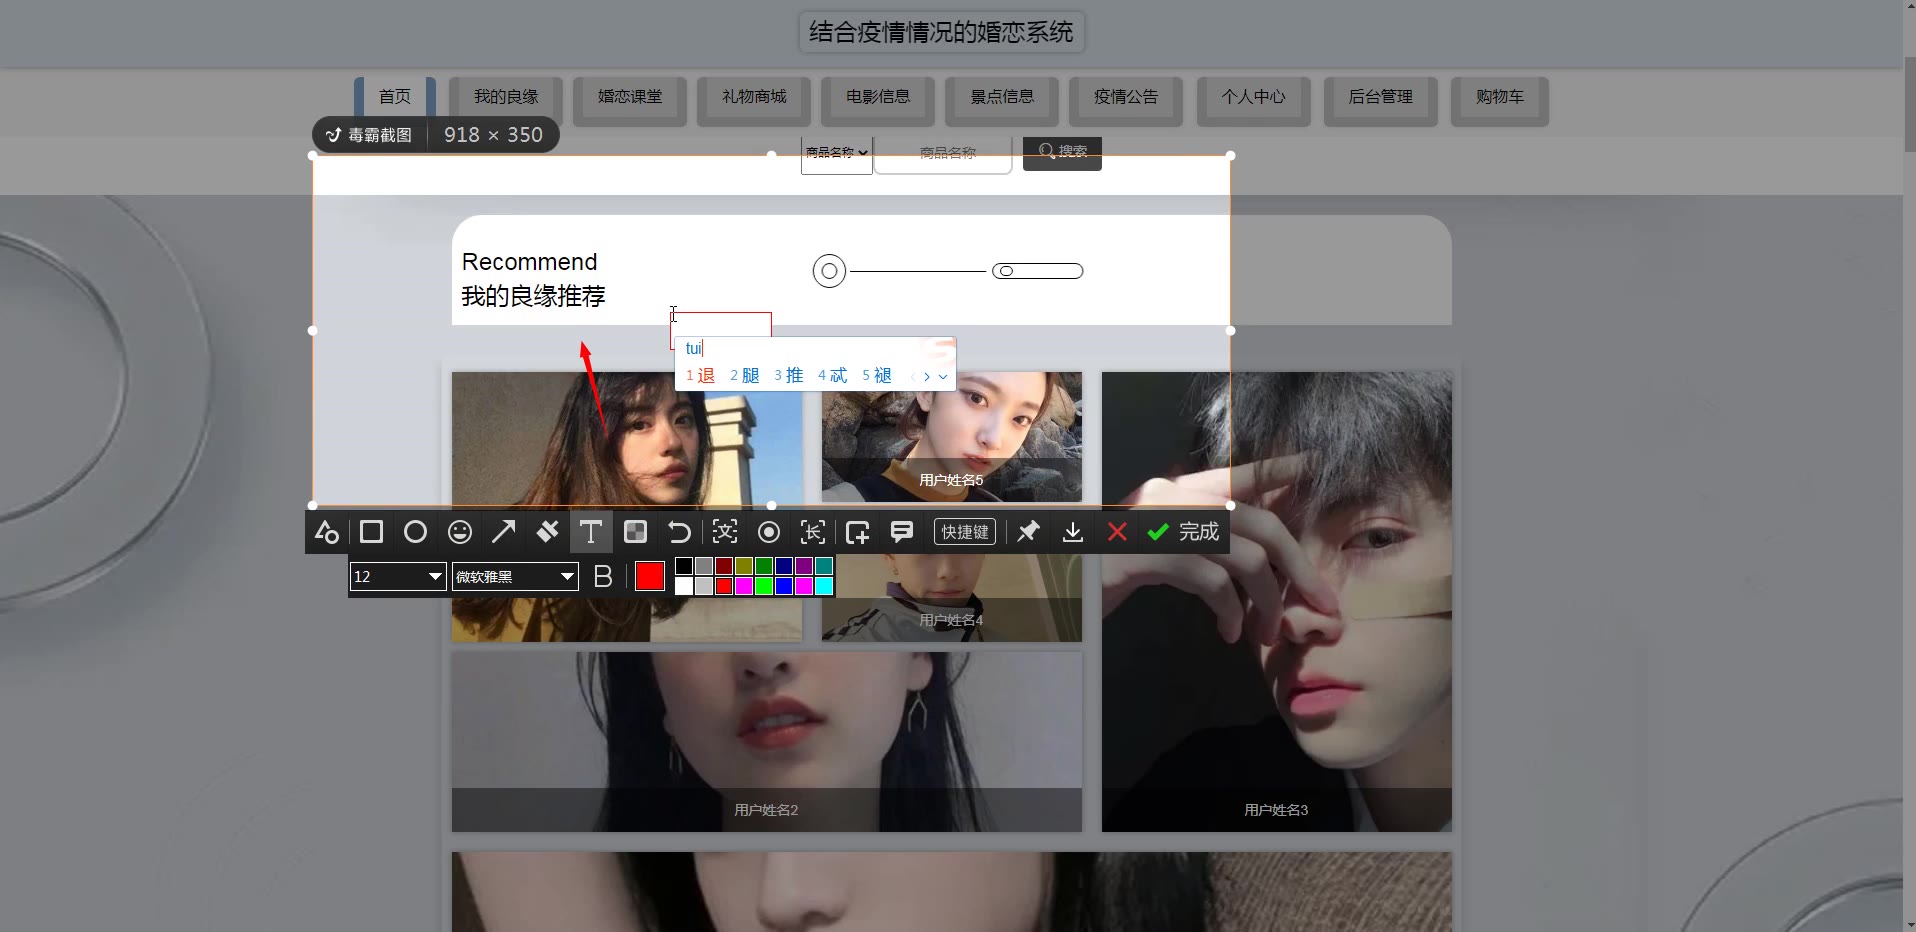Open the 首页 navigation tab
Image resolution: width=1916 pixels, height=932 pixels.
click(395, 97)
